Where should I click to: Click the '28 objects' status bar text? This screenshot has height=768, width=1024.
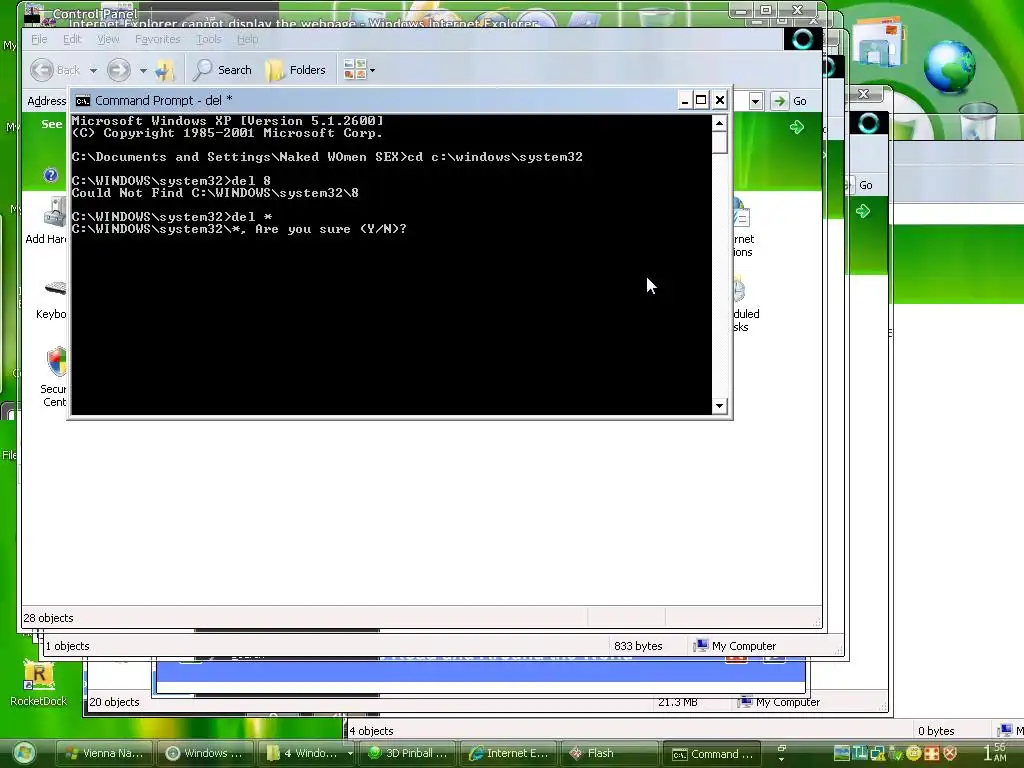(48, 618)
